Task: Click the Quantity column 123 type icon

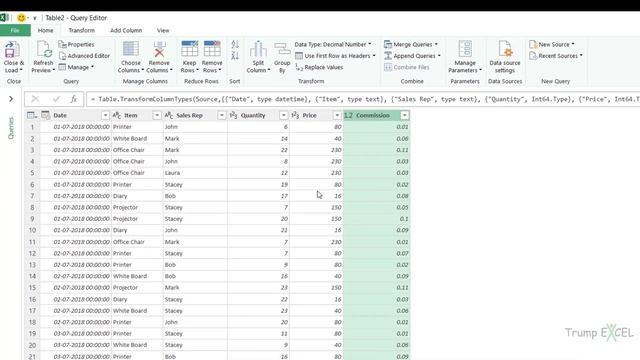Action: point(233,115)
